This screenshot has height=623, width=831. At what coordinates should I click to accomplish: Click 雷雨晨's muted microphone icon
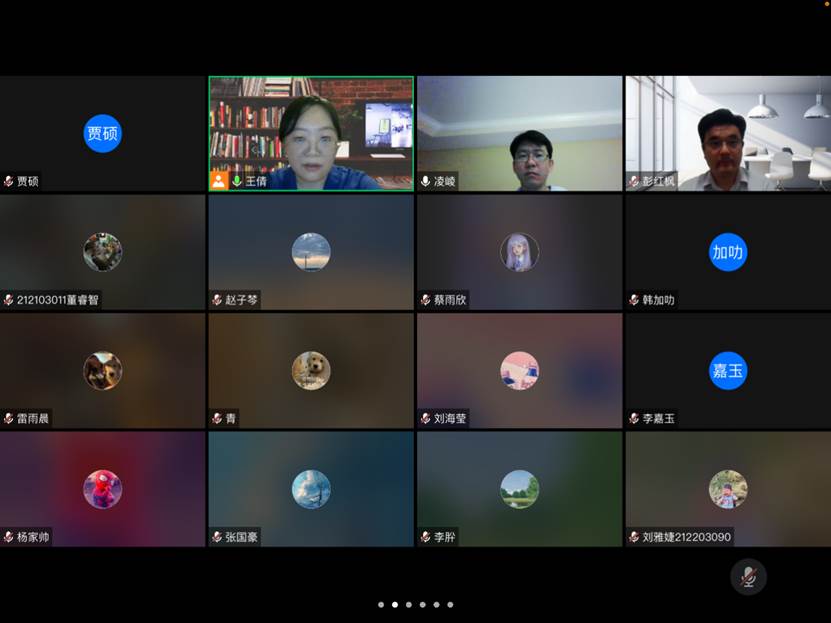tap(8, 418)
